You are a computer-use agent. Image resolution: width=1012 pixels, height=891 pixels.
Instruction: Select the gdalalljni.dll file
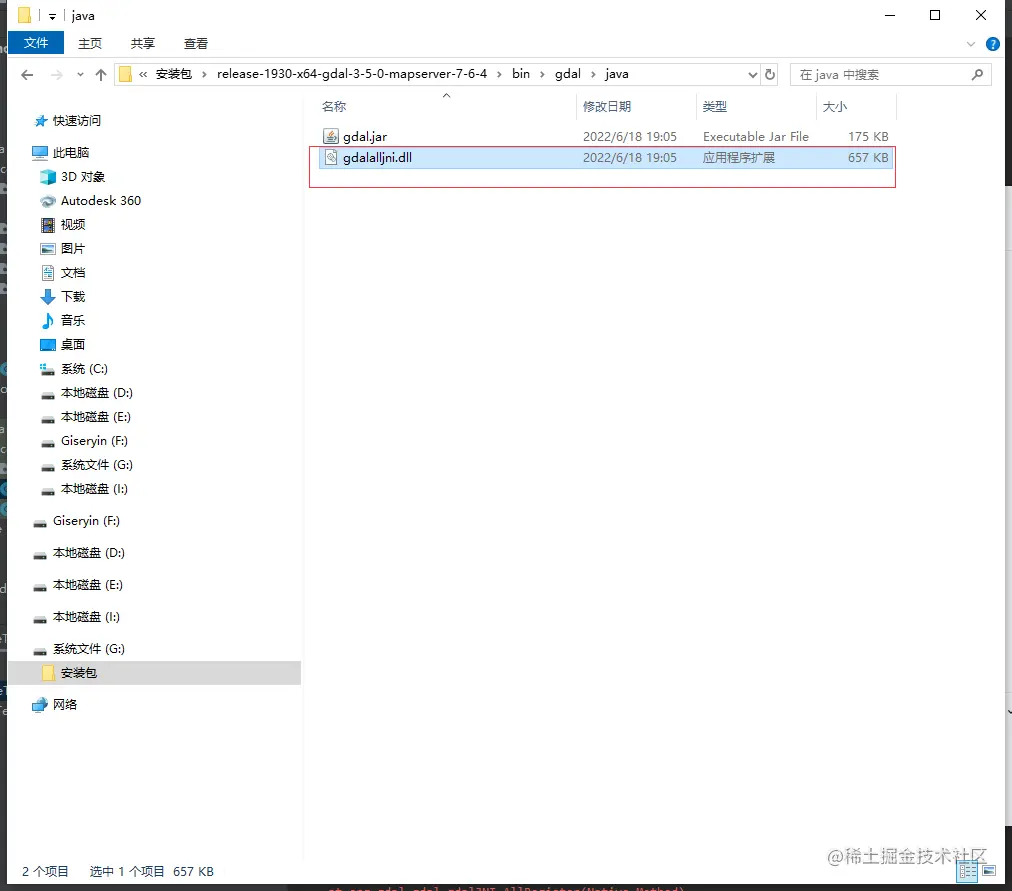coord(605,158)
